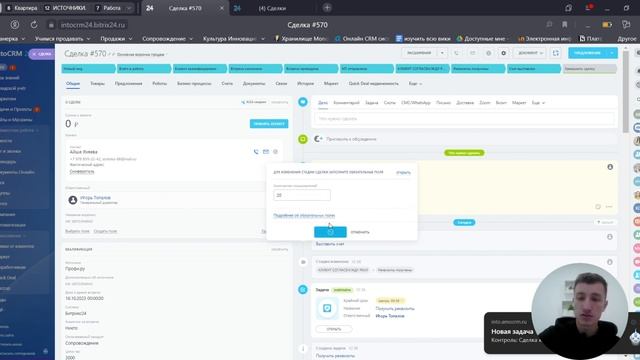Click Игорь Топалов's responsible avatar icon
The height and width of the screenshot is (360, 640).
73,200
